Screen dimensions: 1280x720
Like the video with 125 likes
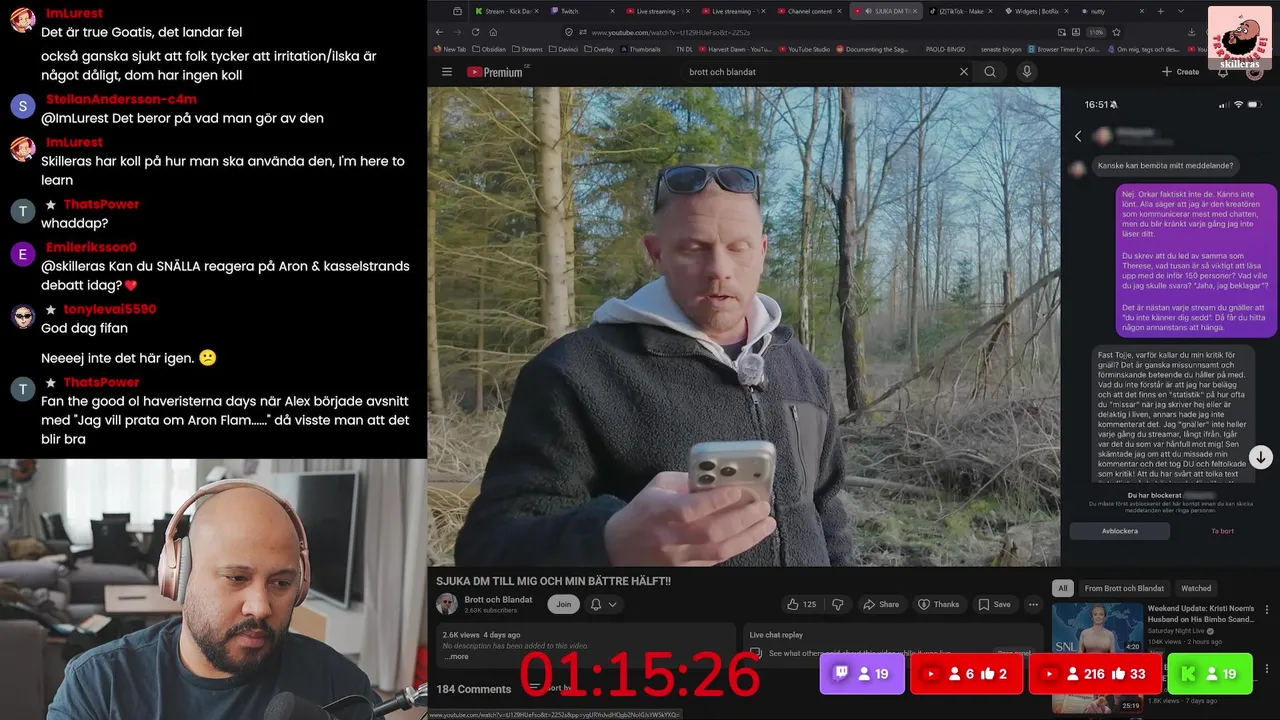click(802, 604)
